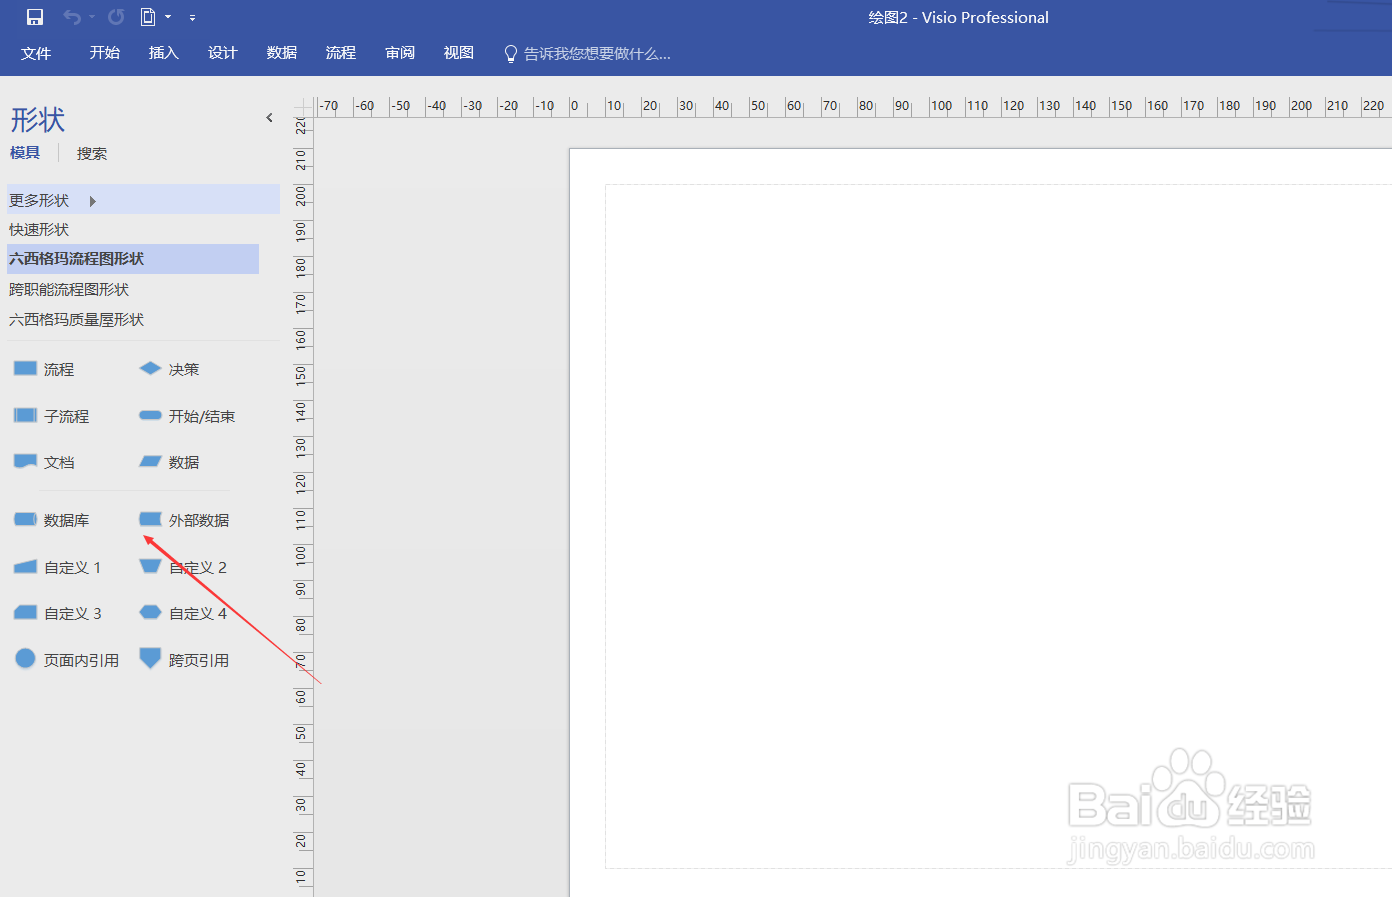1392x897 pixels.
Task: Select the 数据库 shape icon
Action: point(25,519)
